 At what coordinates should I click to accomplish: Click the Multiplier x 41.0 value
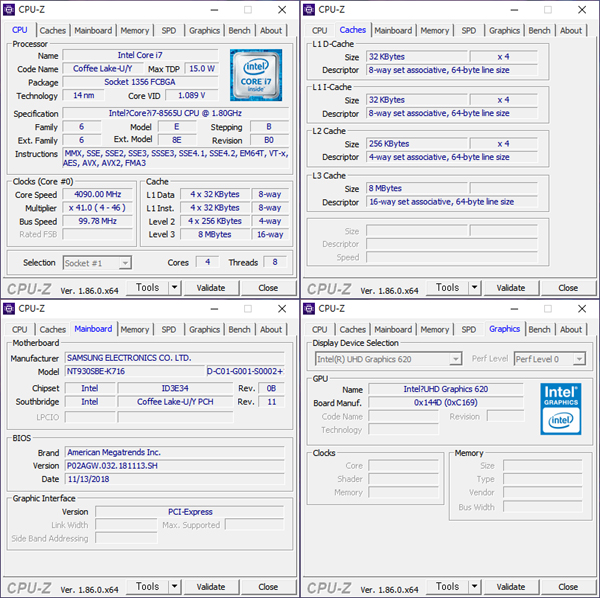tap(98, 208)
